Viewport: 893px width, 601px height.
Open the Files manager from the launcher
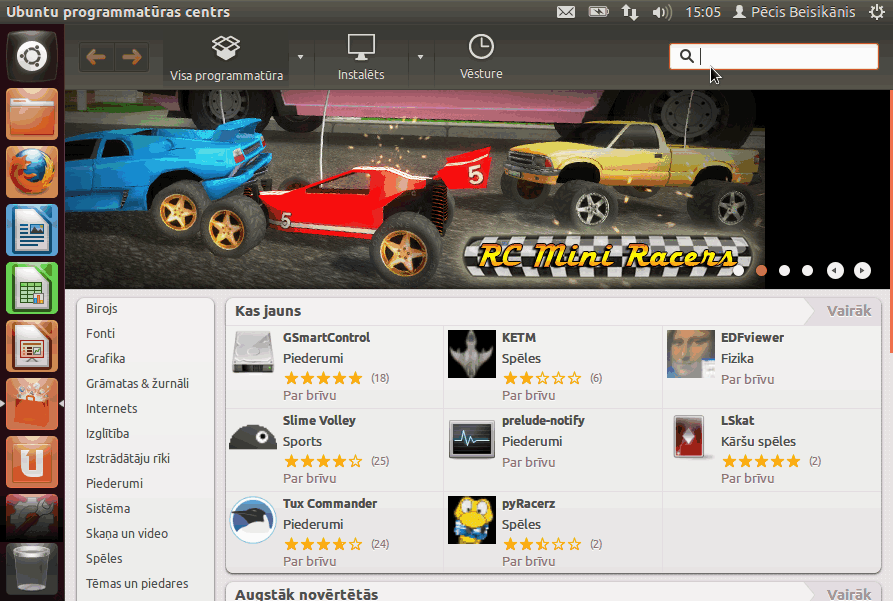point(32,114)
